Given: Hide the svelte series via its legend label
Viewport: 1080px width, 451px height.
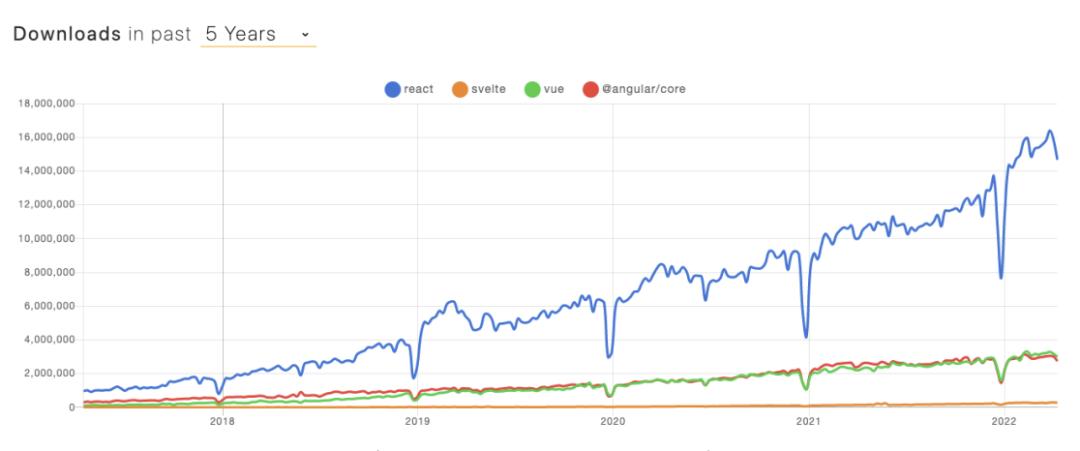Looking at the screenshot, I should pos(488,90).
